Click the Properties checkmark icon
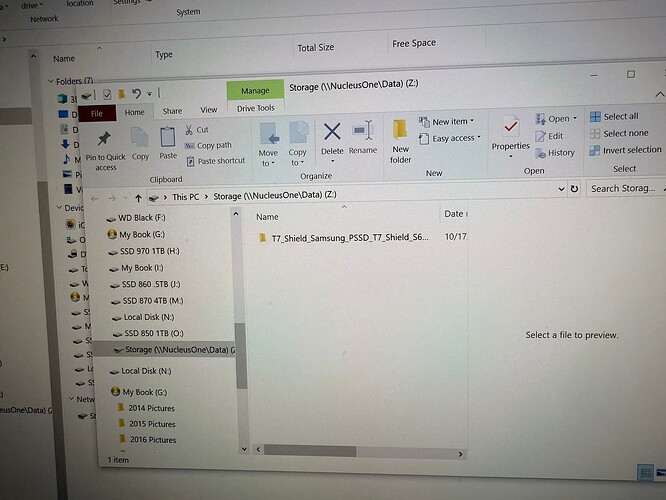666x500 pixels. (x=511, y=127)
